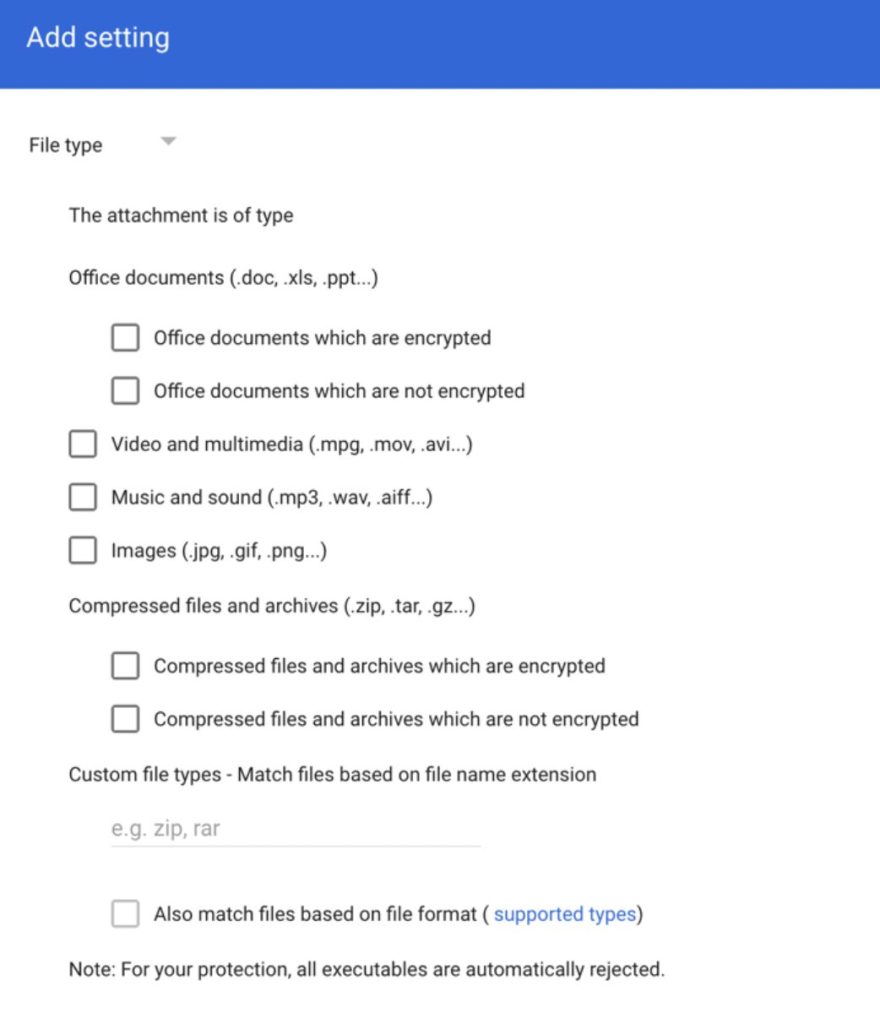Enable encrypted compressed files and archives checkbox

click(125, 666)
